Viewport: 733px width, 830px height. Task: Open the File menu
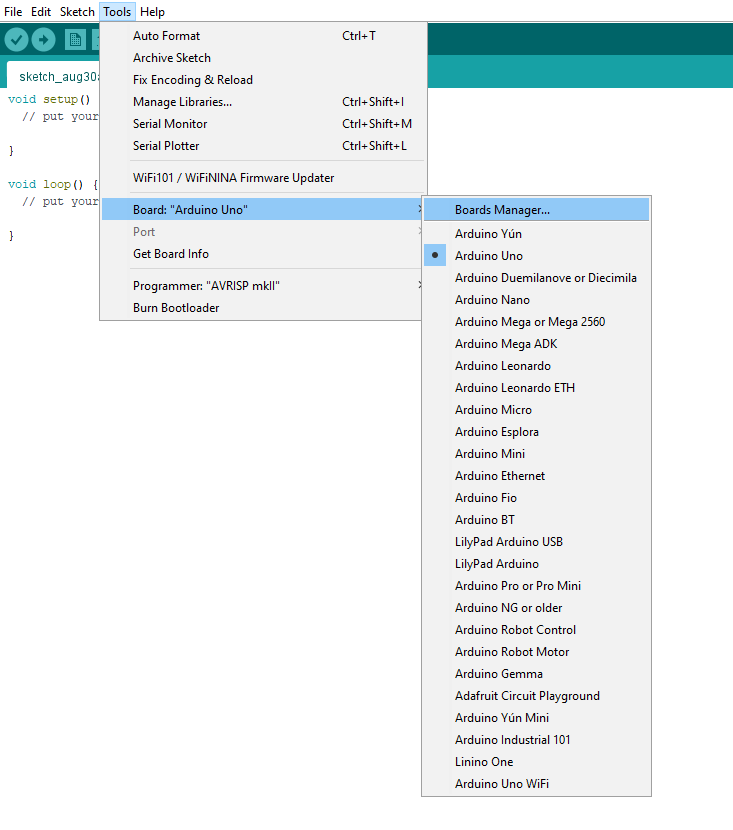tap(13, 12)
